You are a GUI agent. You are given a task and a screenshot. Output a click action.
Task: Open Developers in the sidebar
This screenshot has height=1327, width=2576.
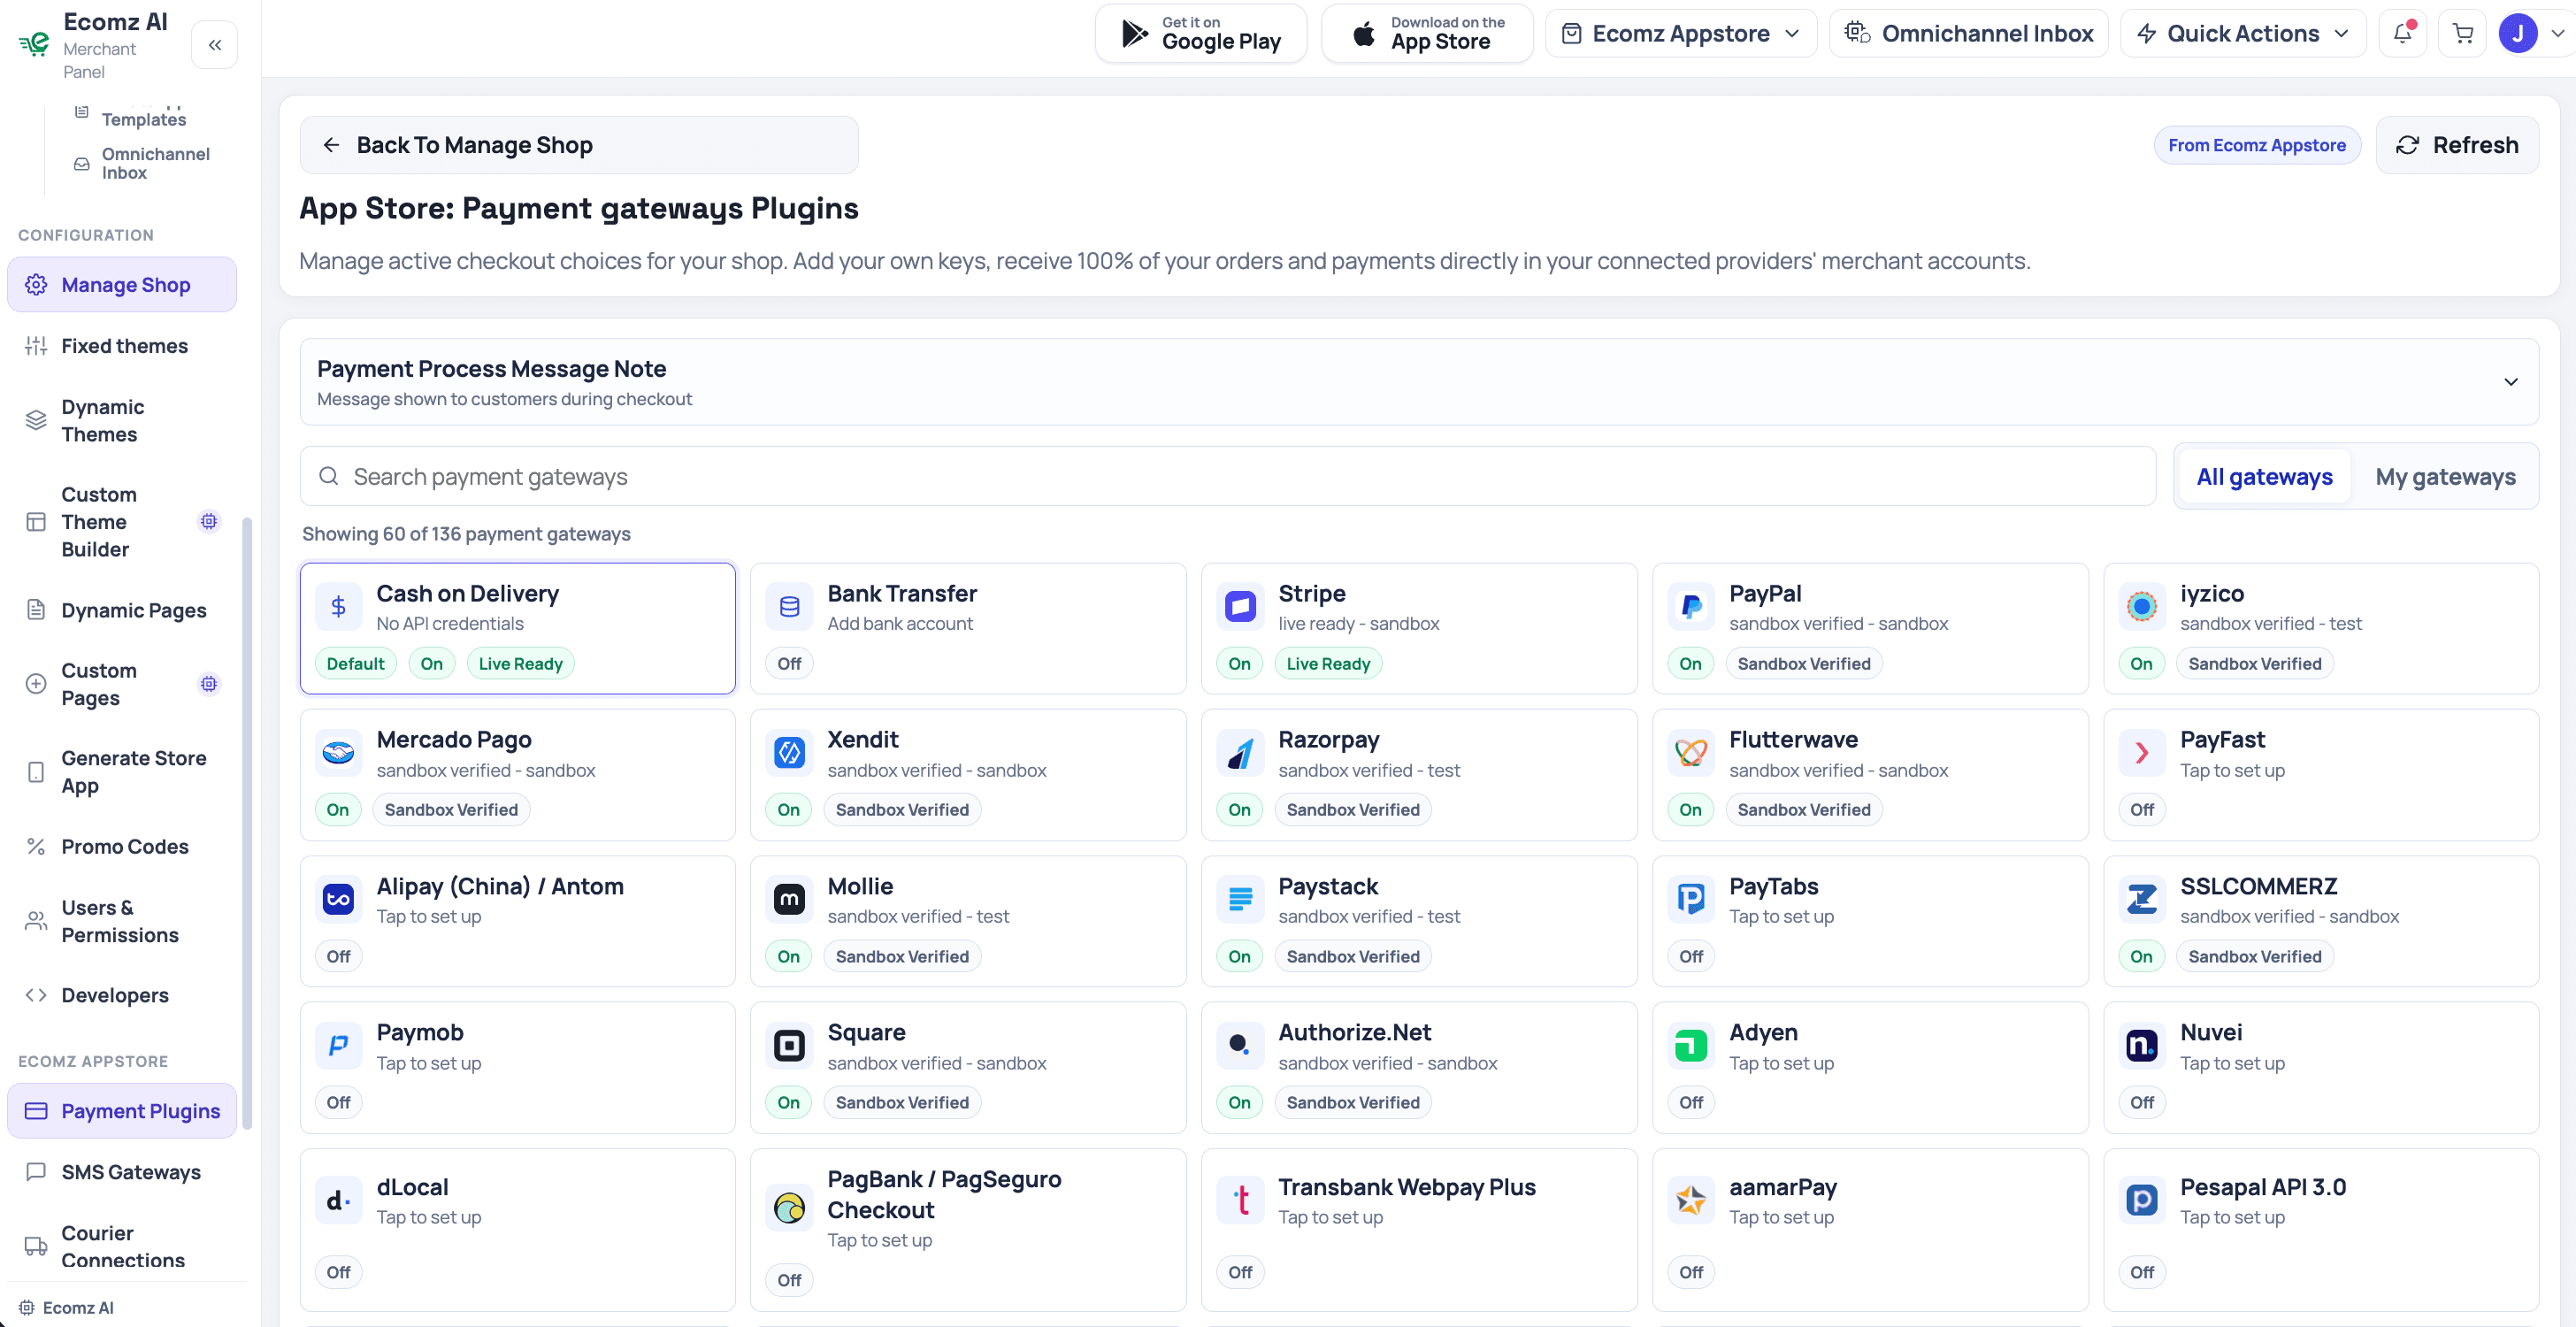coord(122,996)
